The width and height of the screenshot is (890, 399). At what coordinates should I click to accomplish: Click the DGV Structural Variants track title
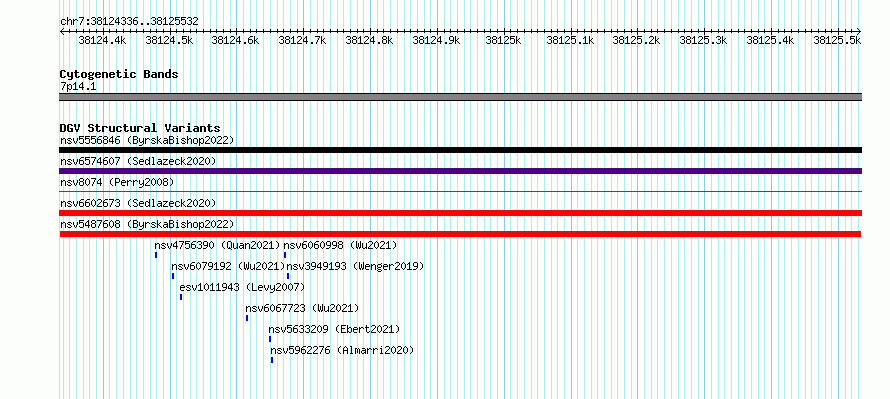[x=140, y=128]
